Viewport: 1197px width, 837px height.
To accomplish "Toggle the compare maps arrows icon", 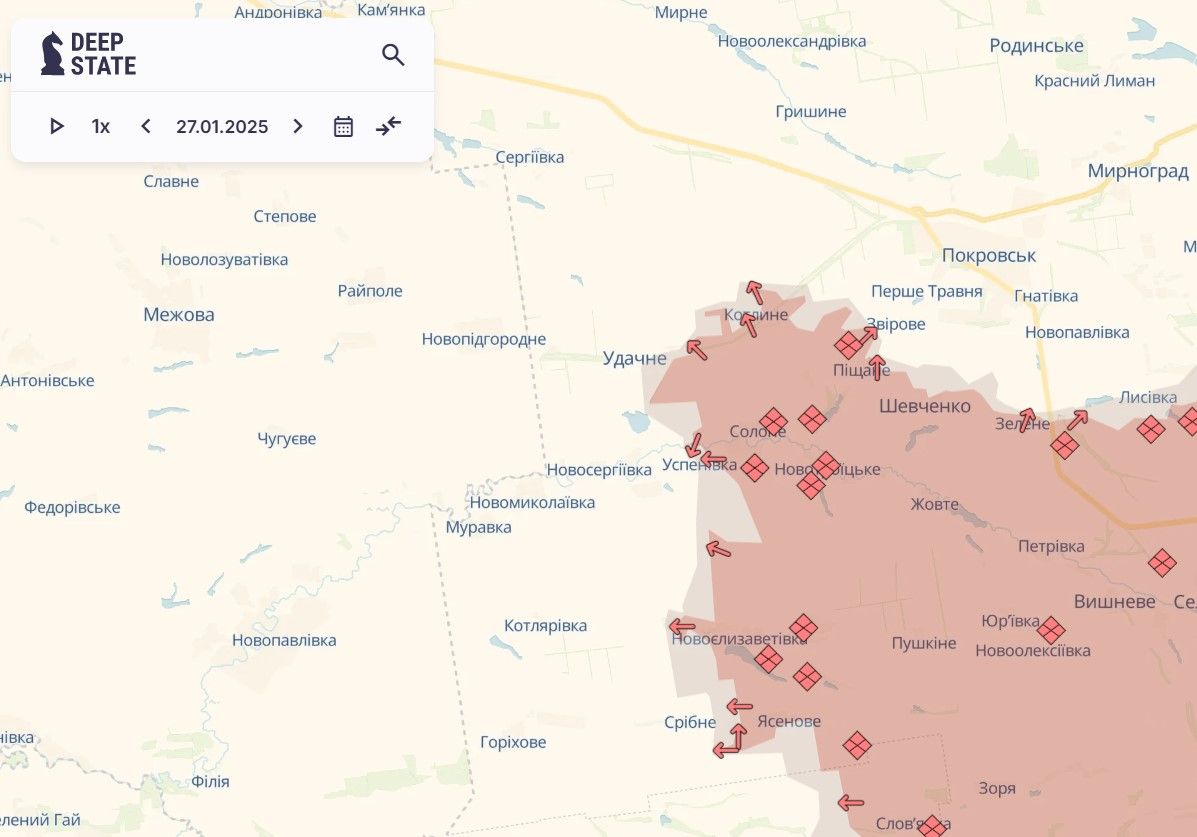I will coord(389,126).
